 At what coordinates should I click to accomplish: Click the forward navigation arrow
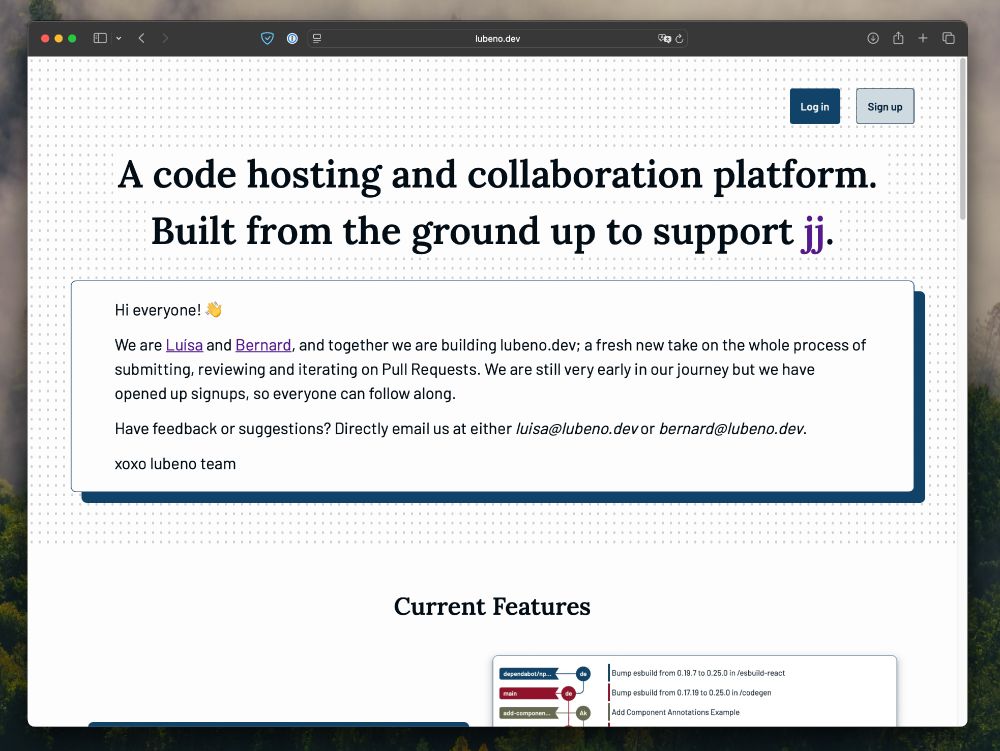click(164, 38)
